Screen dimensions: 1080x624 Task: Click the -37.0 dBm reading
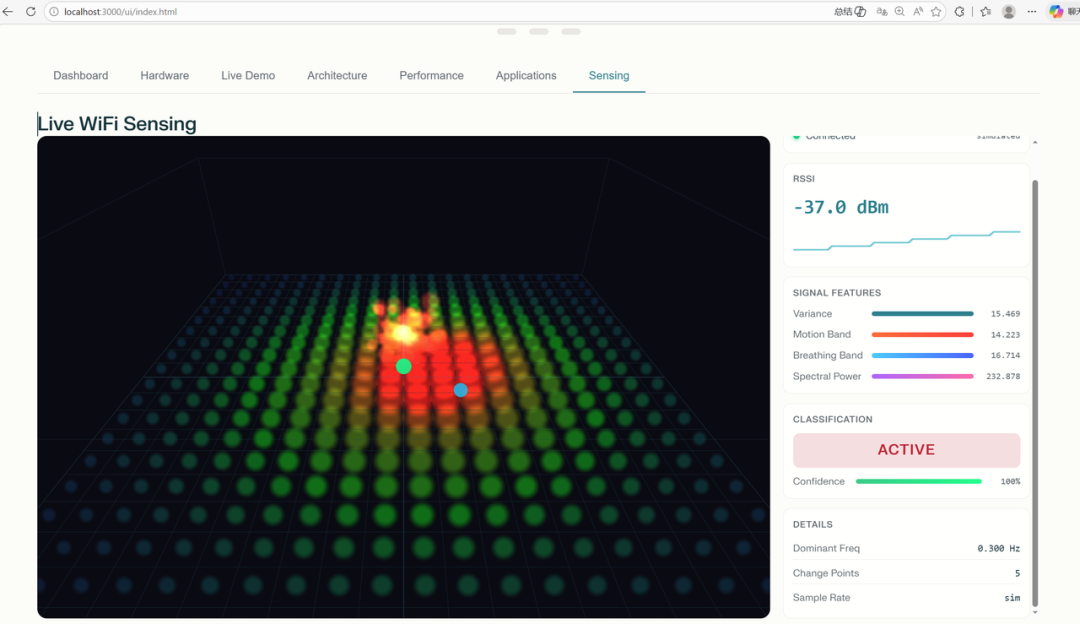pos(841,207)
